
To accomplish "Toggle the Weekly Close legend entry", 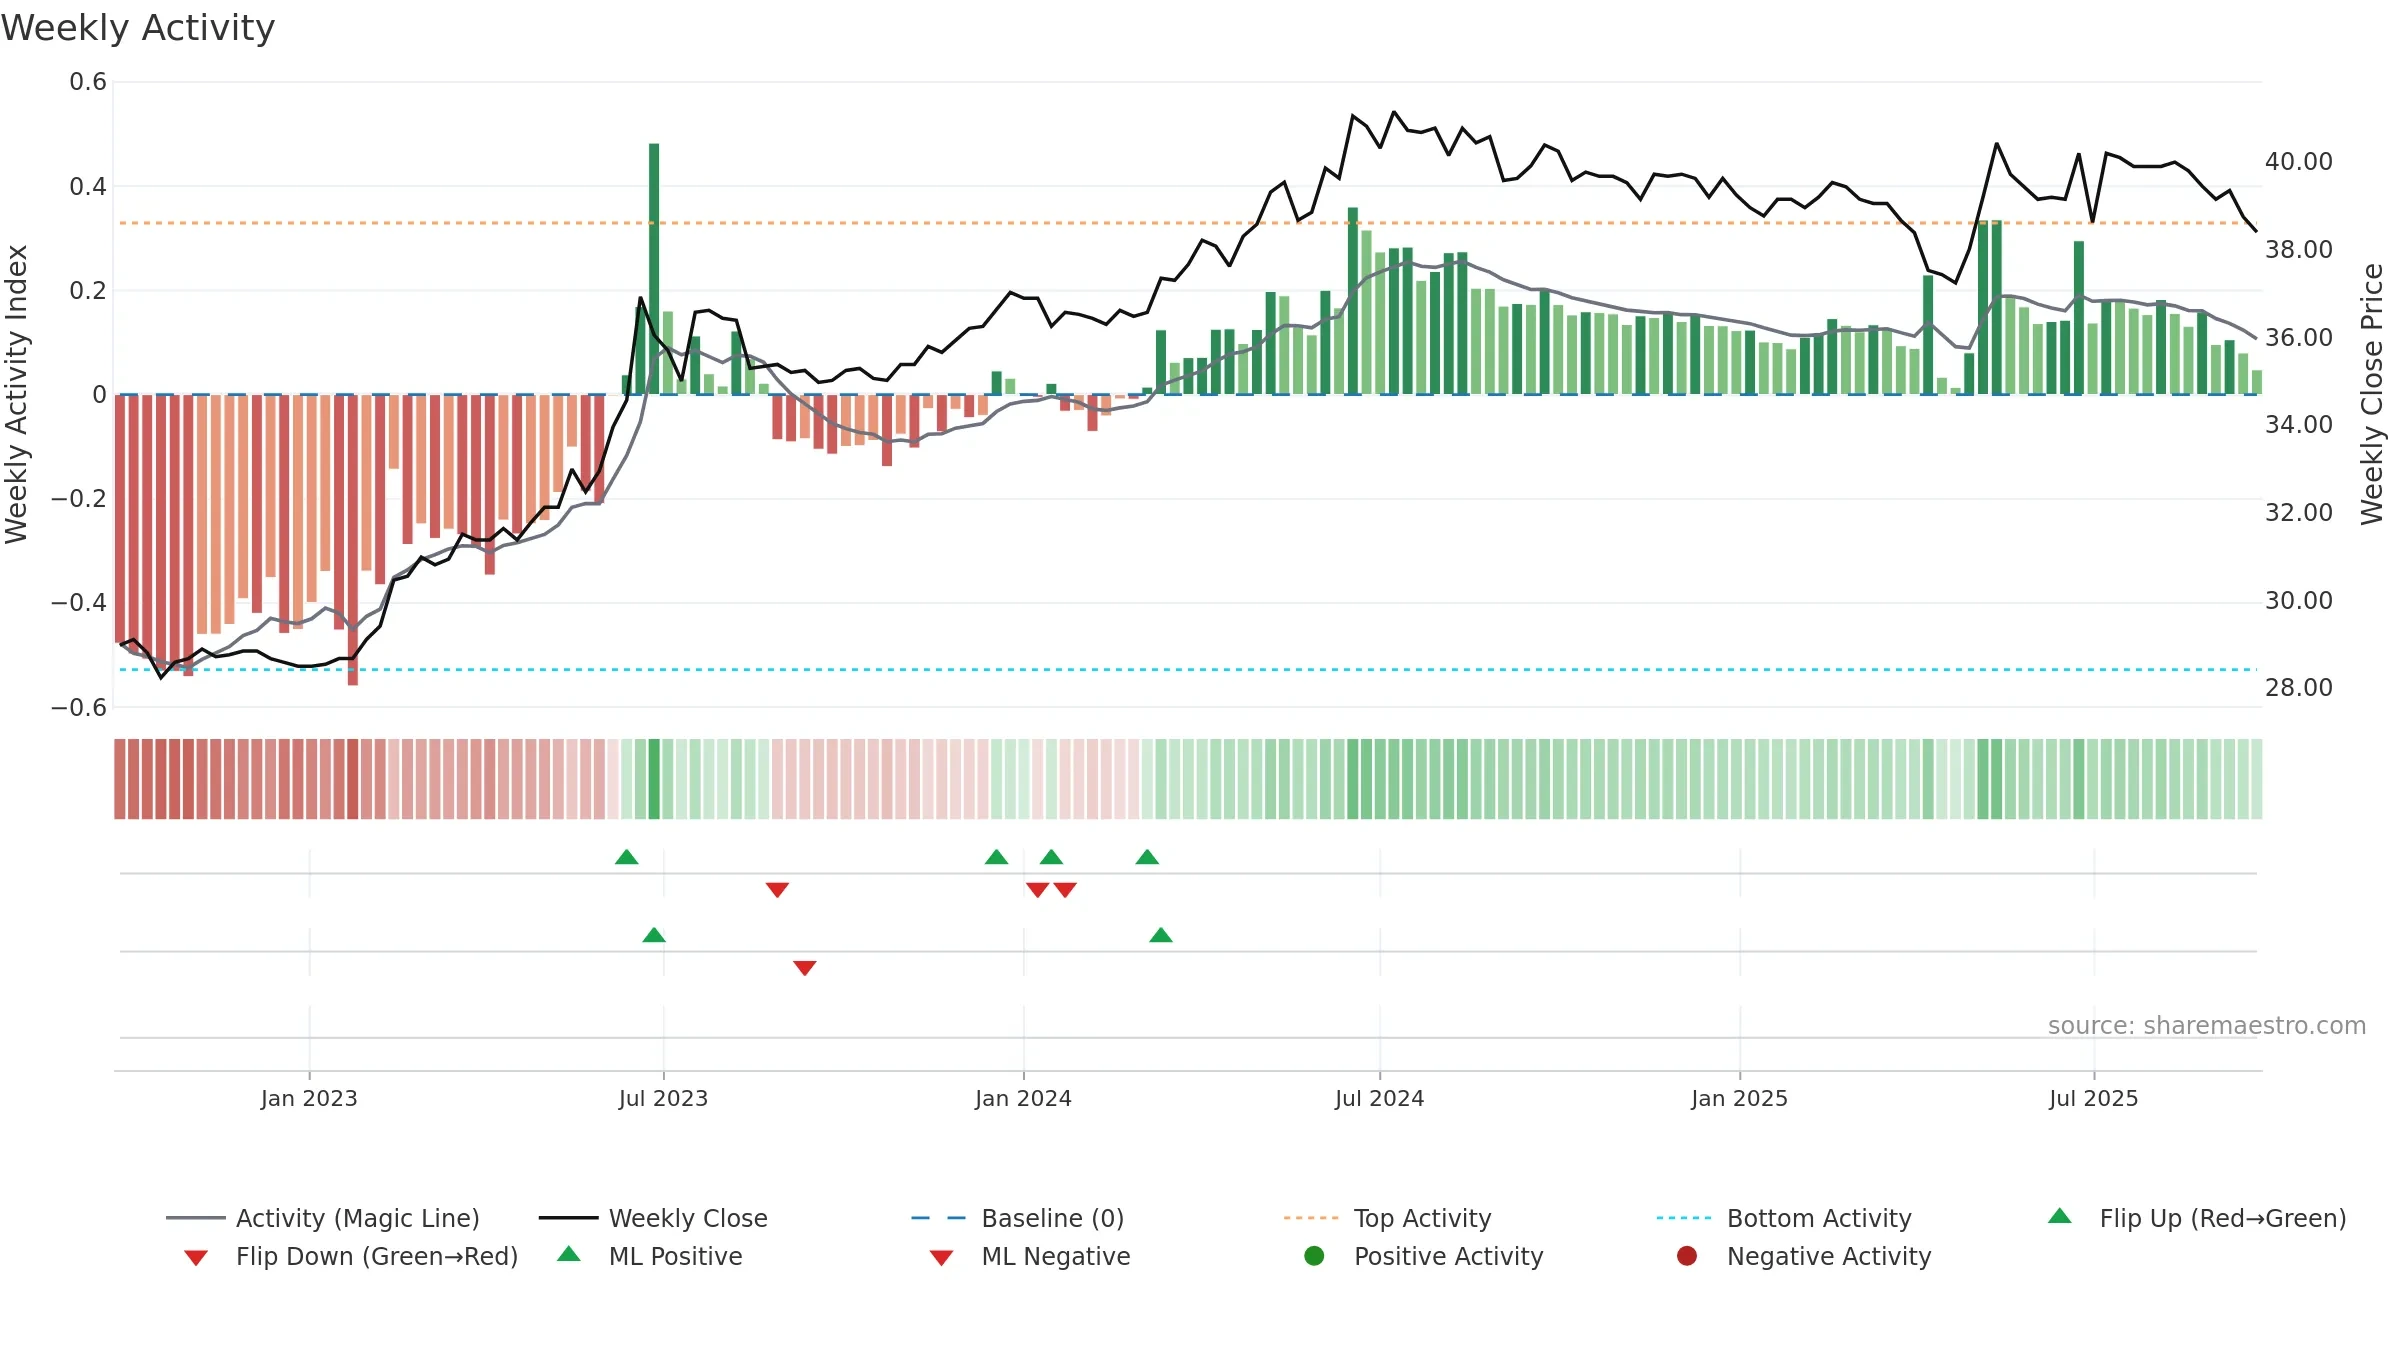I will pyautogui.click(x=653, y=1218).
